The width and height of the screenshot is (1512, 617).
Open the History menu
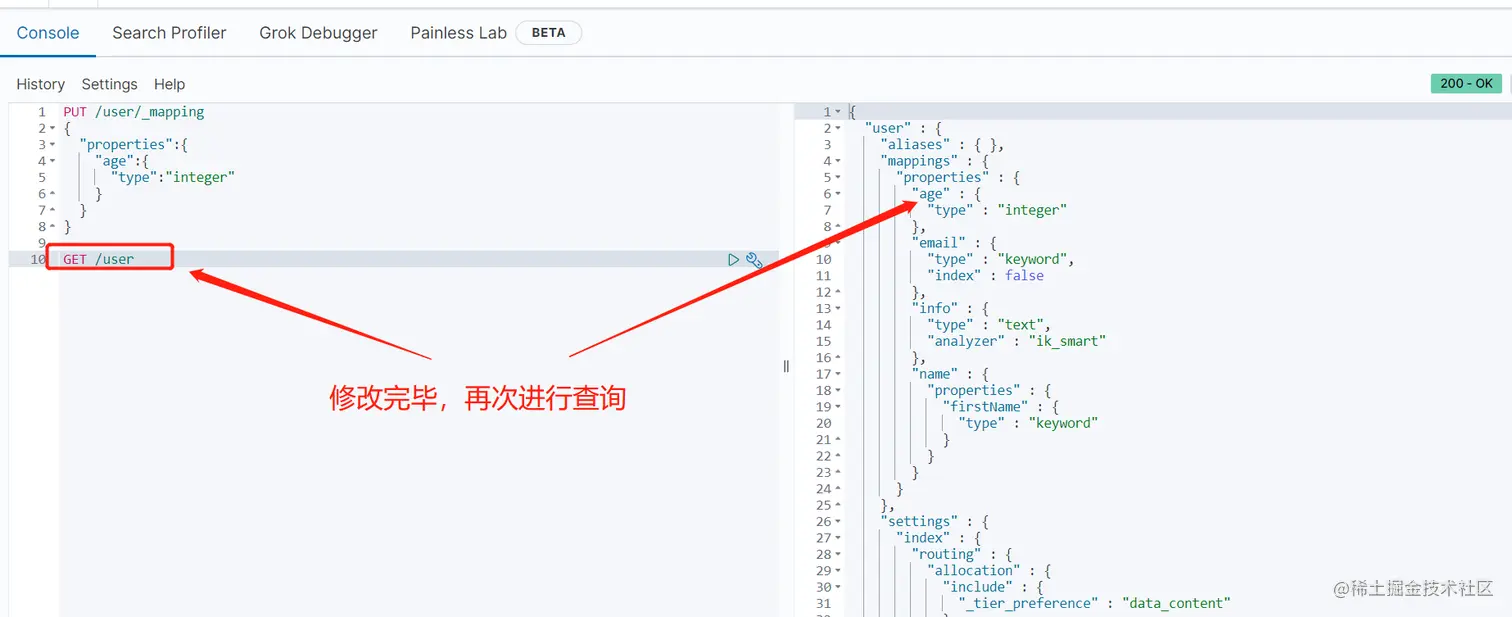coord(40,84)
